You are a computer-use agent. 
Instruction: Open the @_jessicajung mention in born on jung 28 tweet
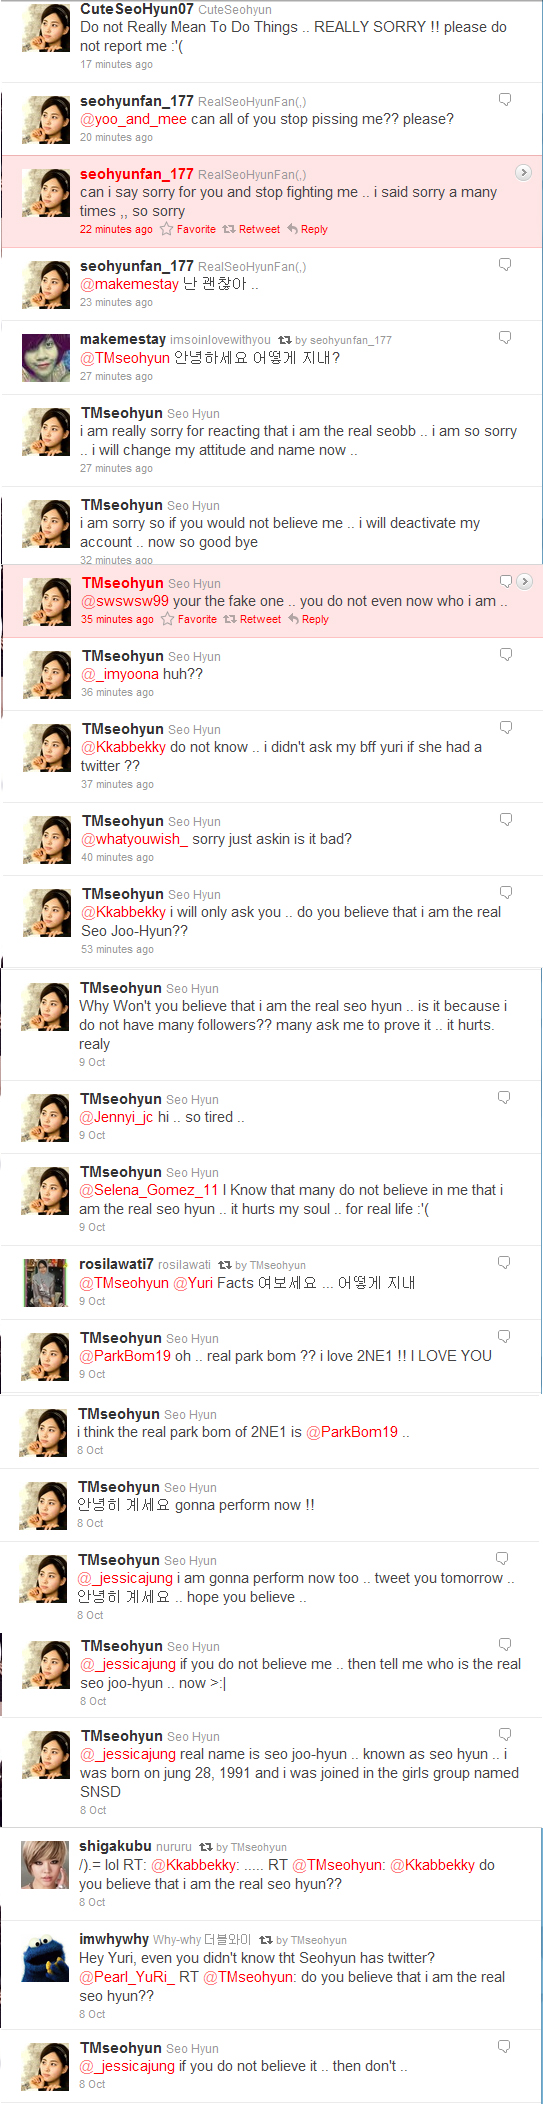click(x=127, y=1754)
